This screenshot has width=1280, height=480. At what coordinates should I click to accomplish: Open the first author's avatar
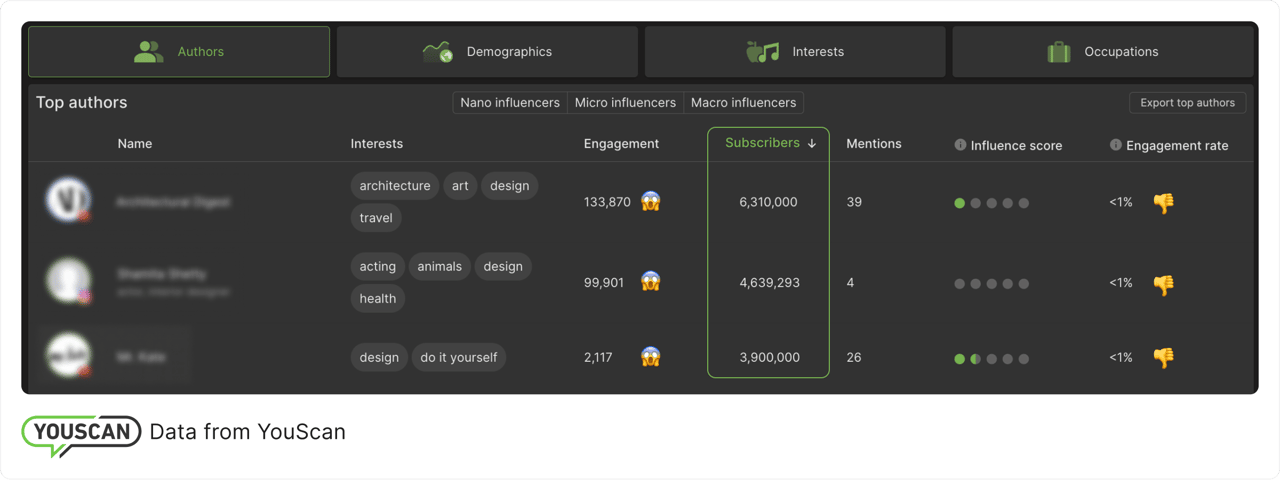point(69,201)
